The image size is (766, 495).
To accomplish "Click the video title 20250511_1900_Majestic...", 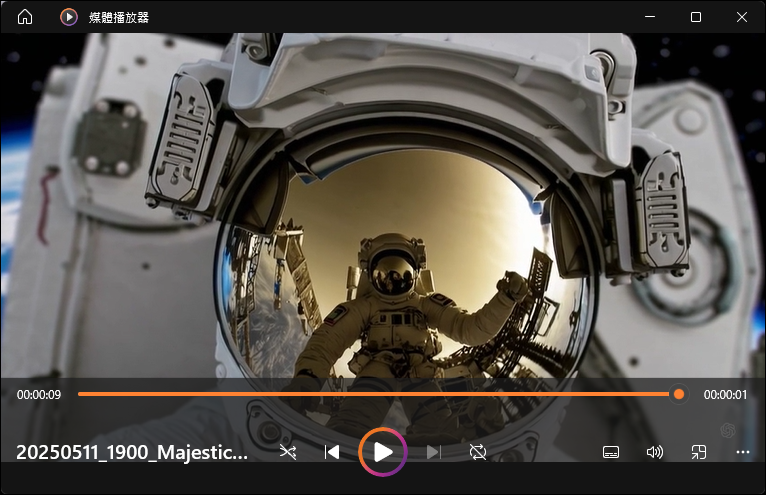I will pyautogui.click(x=132, y=452).
